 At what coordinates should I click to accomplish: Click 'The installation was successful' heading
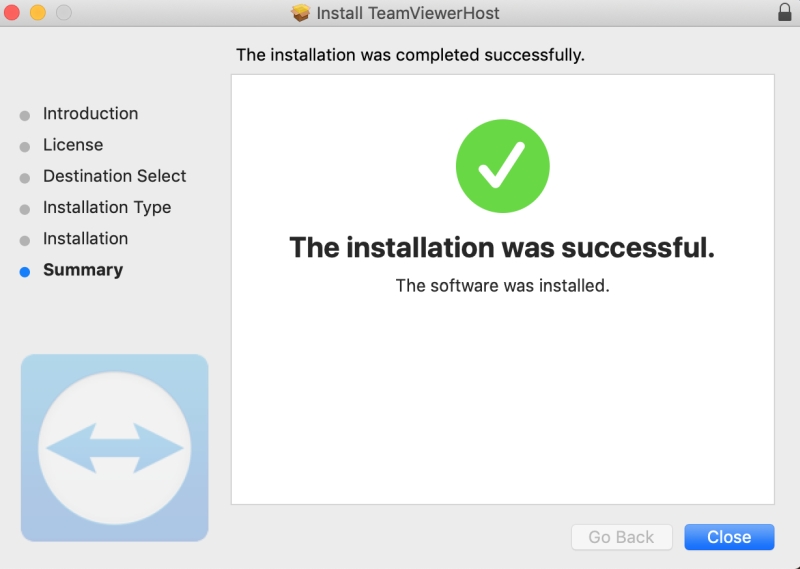(502, 248)
